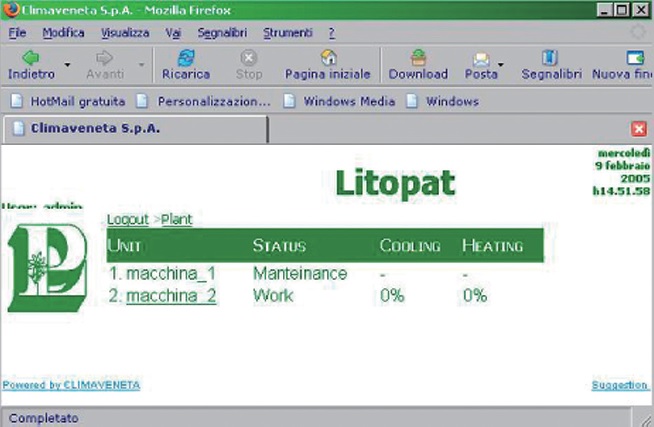Click the Indietro back arrow icon

point(30,58)
